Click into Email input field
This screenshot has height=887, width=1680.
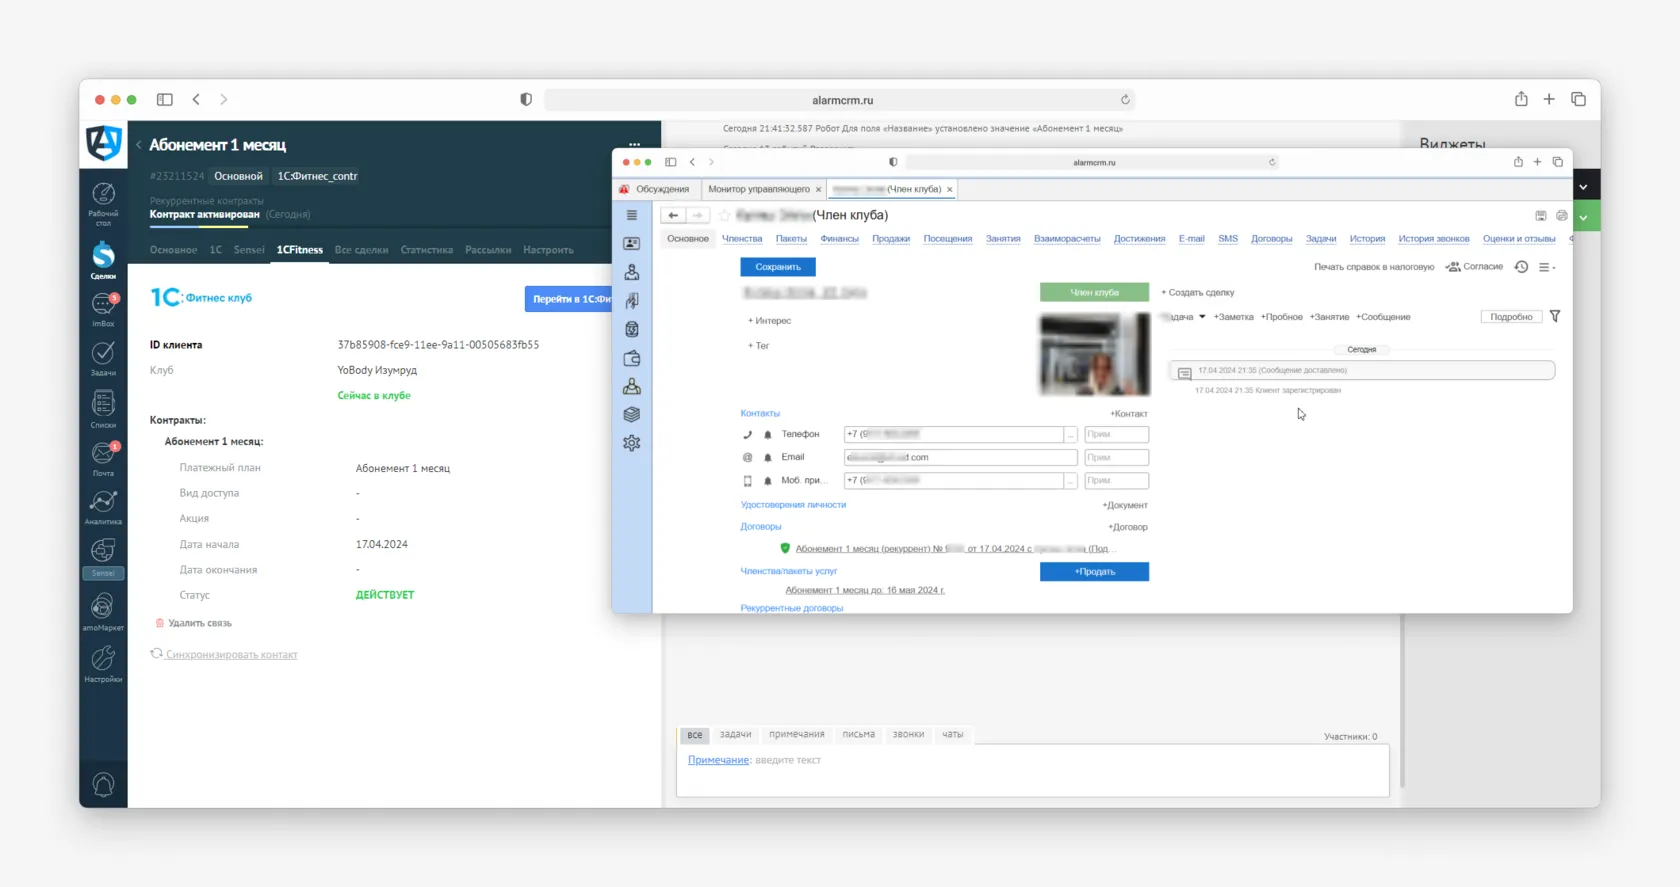960,457
